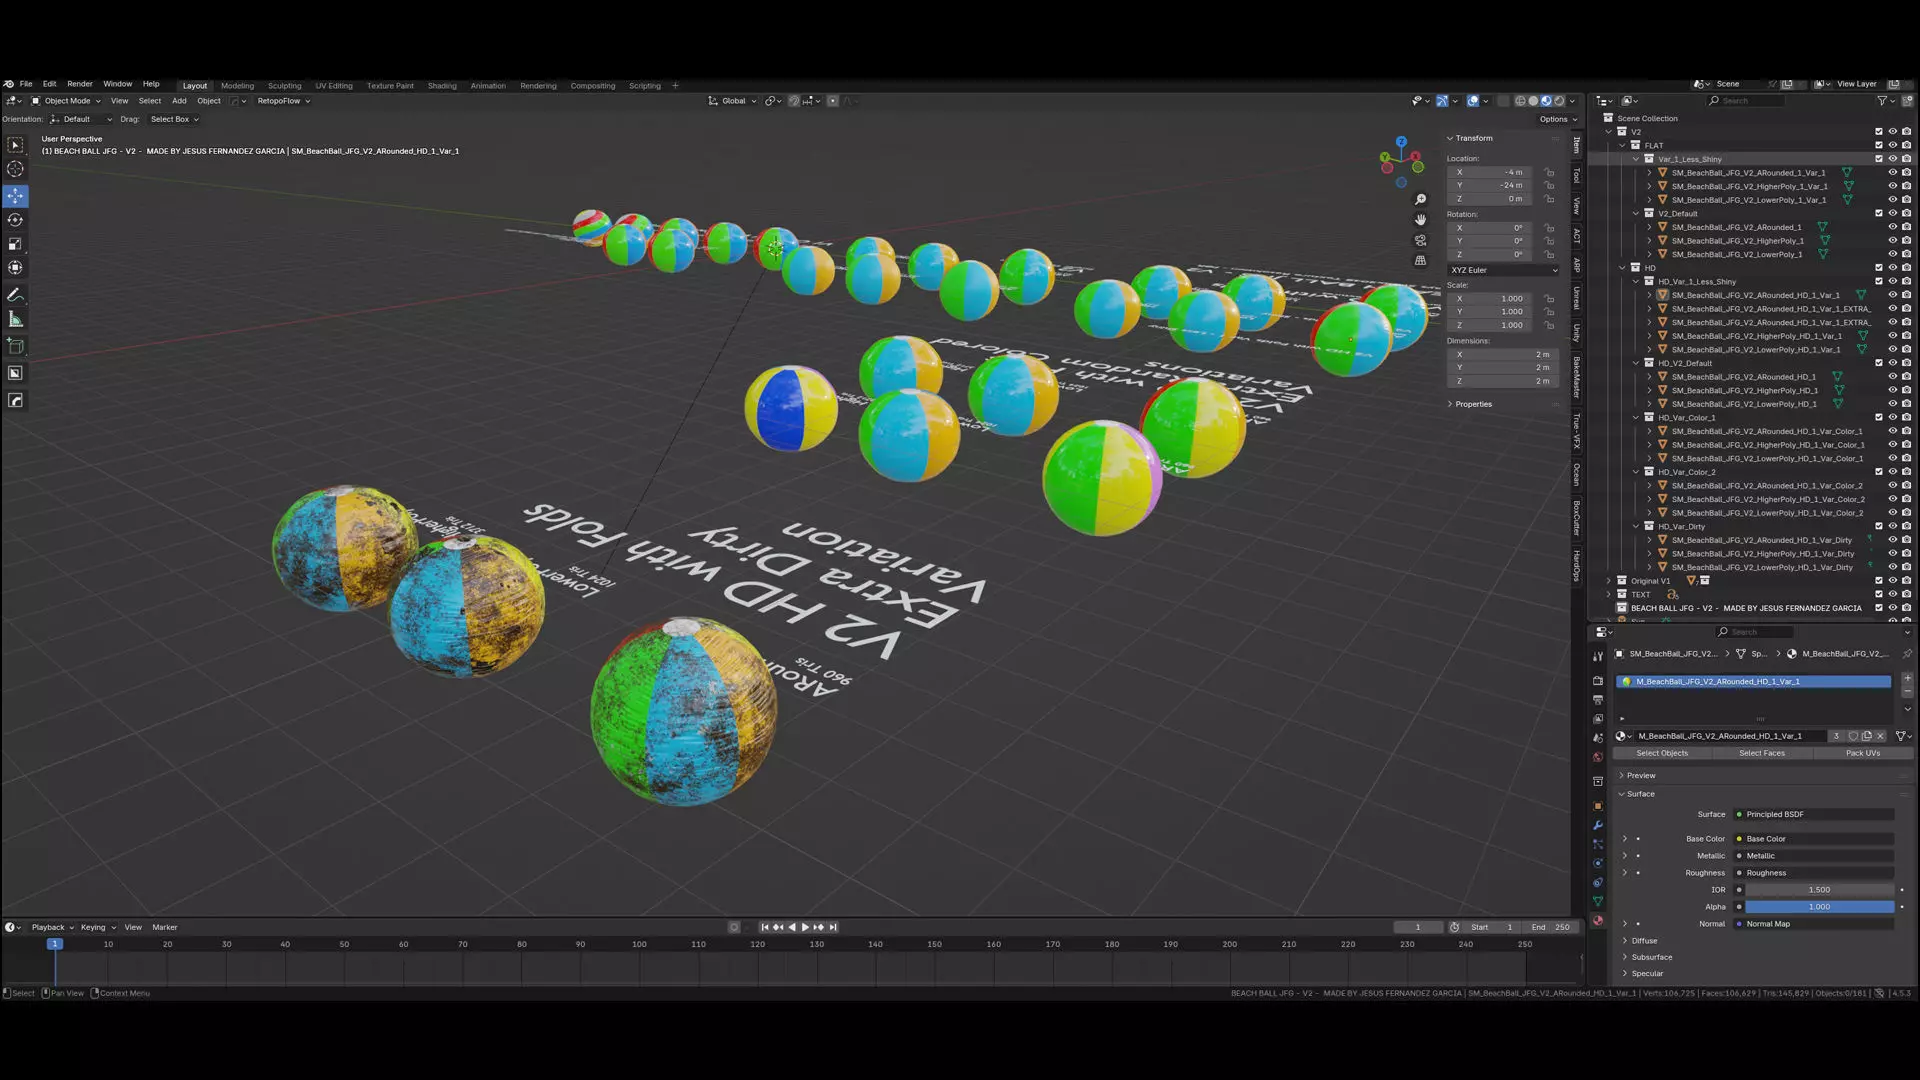Select the Rotate tool in toolbar
The width and height of the screenshot is (1920, 1080).
click(15, 220)
